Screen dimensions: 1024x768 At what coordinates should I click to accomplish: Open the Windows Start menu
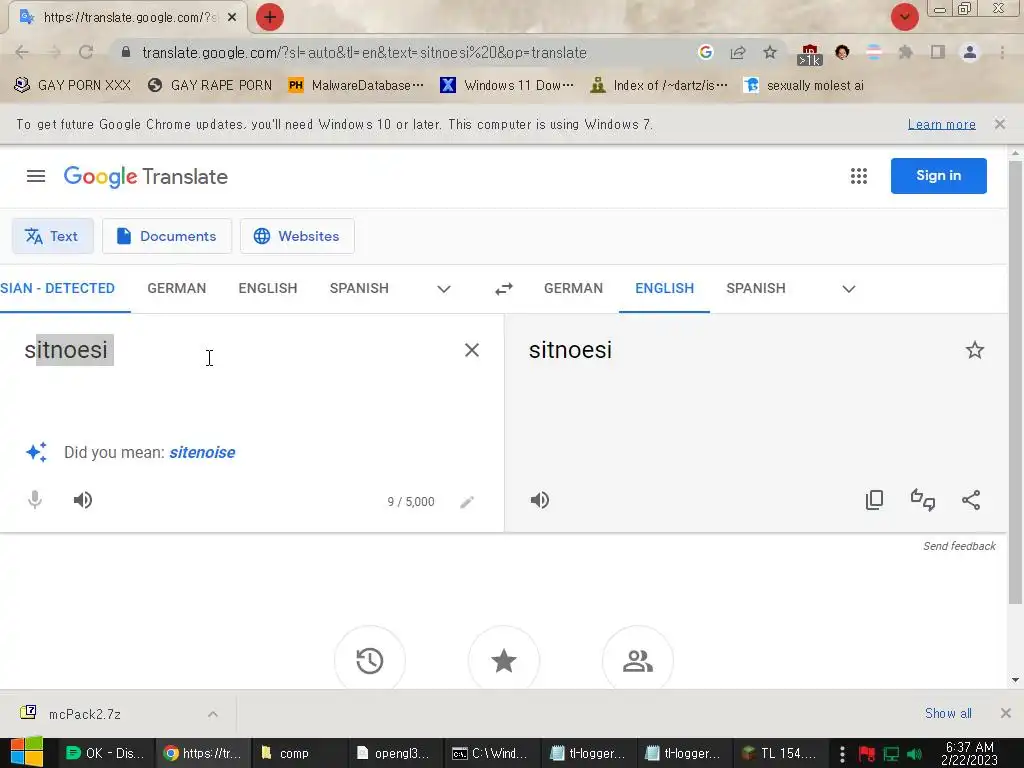point(27,753)
